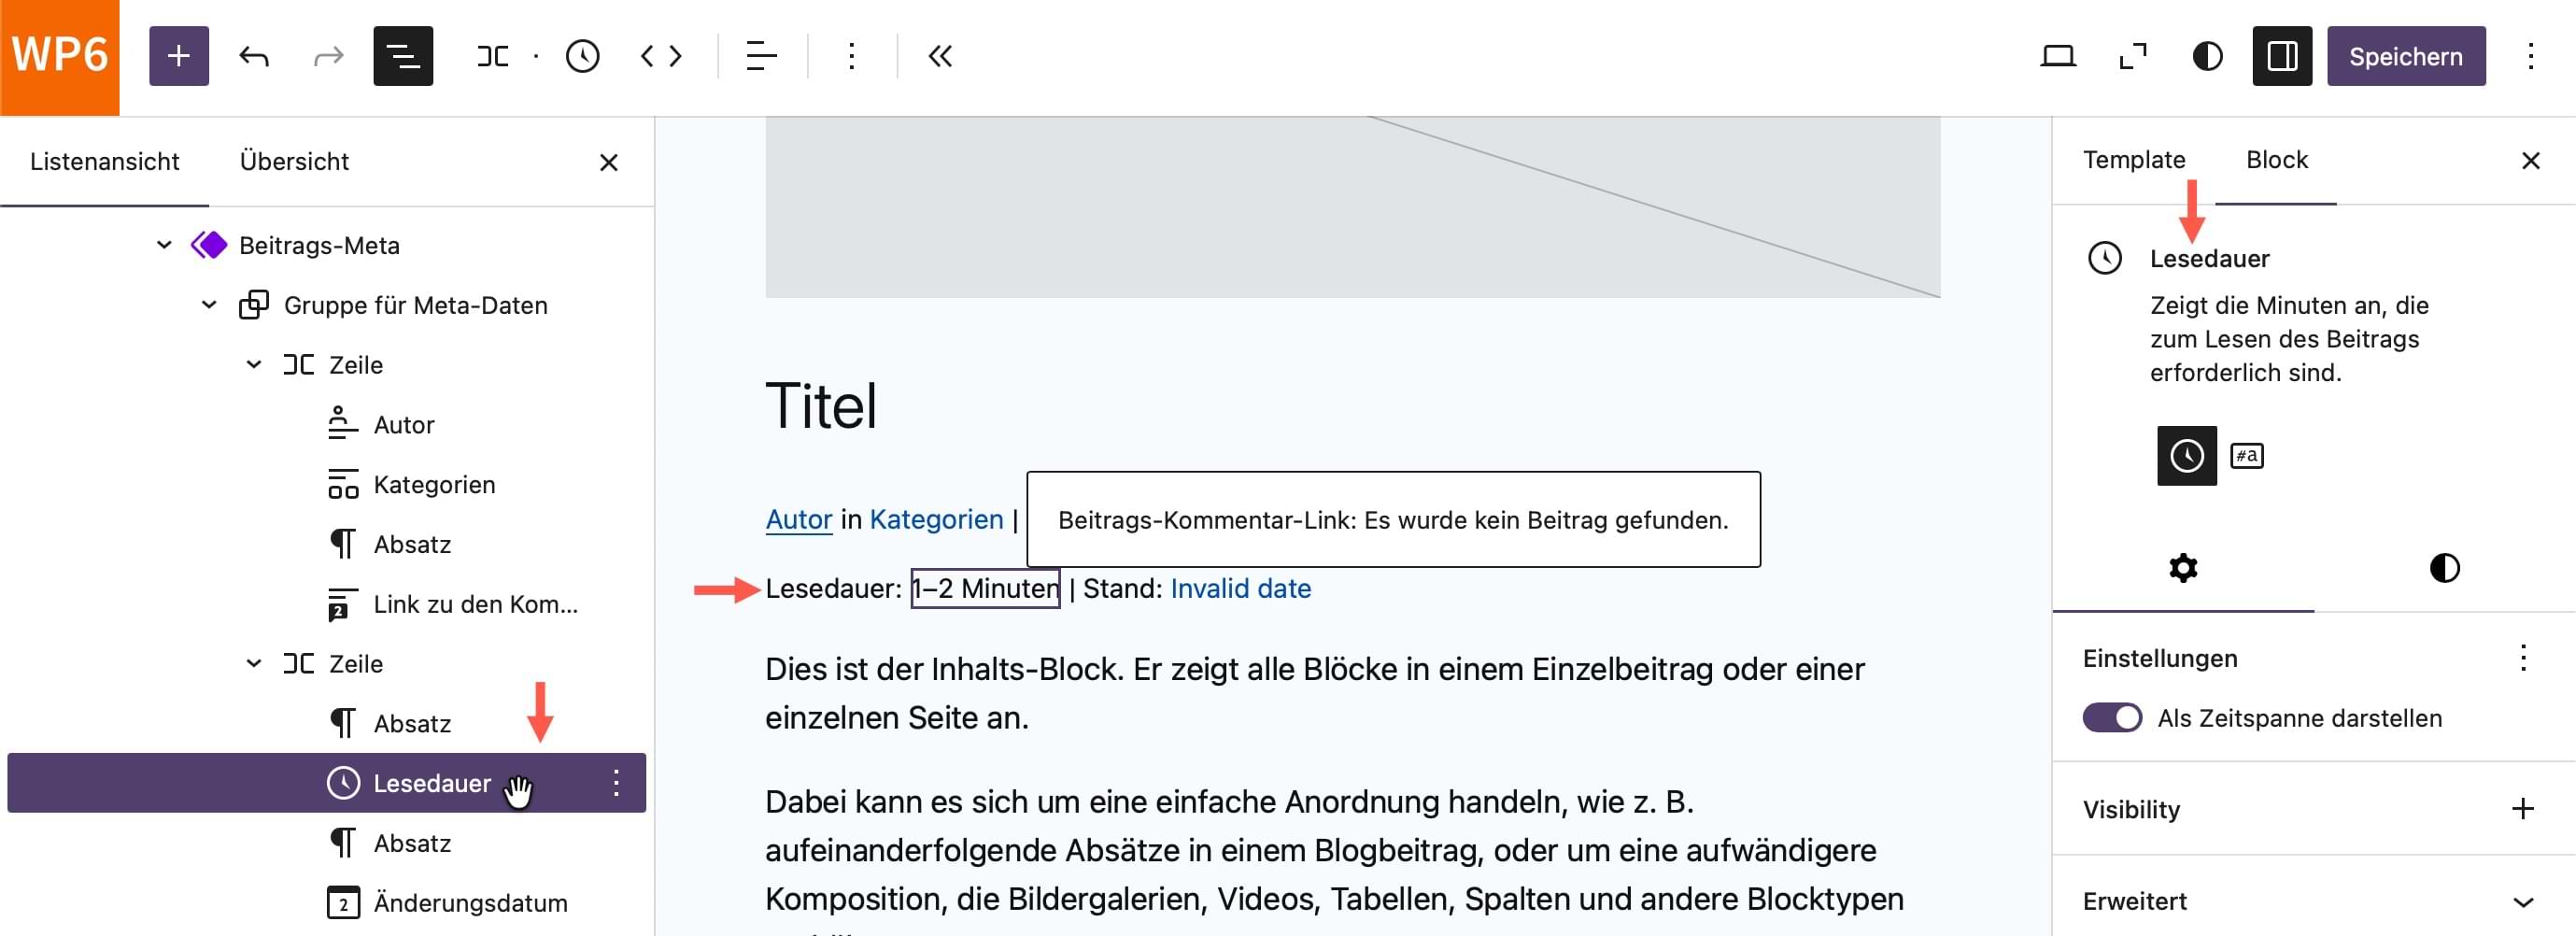Select Änderungsdatum block in list view
Image resolution: width=2576 pixels, height=936 pixels.
469,903
